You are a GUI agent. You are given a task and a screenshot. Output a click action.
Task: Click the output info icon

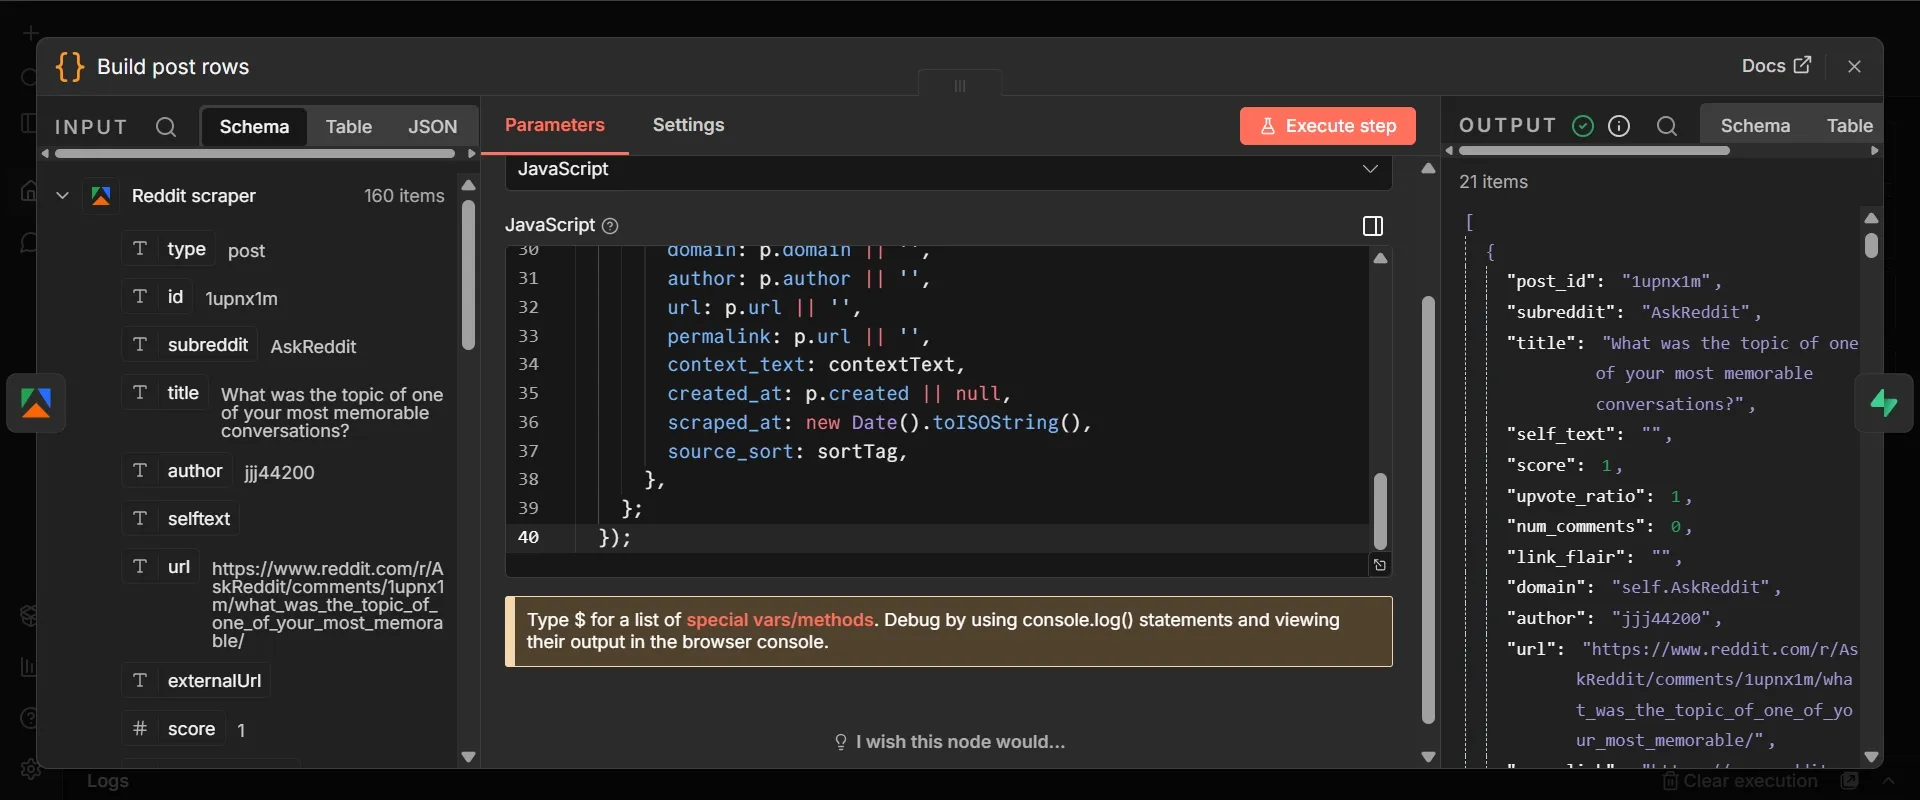pyautogui.click(x=1619, y=126)
